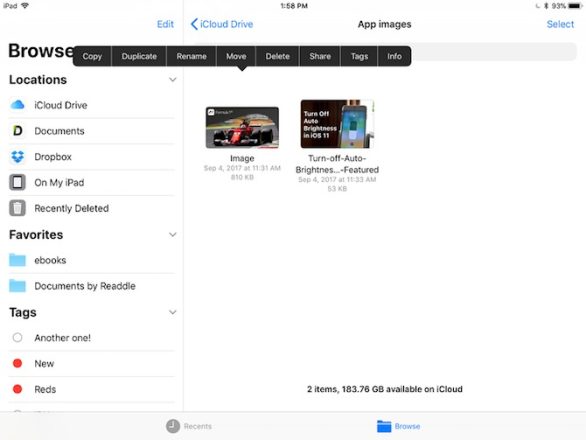Tap the Edit button in sidebar header

click(165, 24)
